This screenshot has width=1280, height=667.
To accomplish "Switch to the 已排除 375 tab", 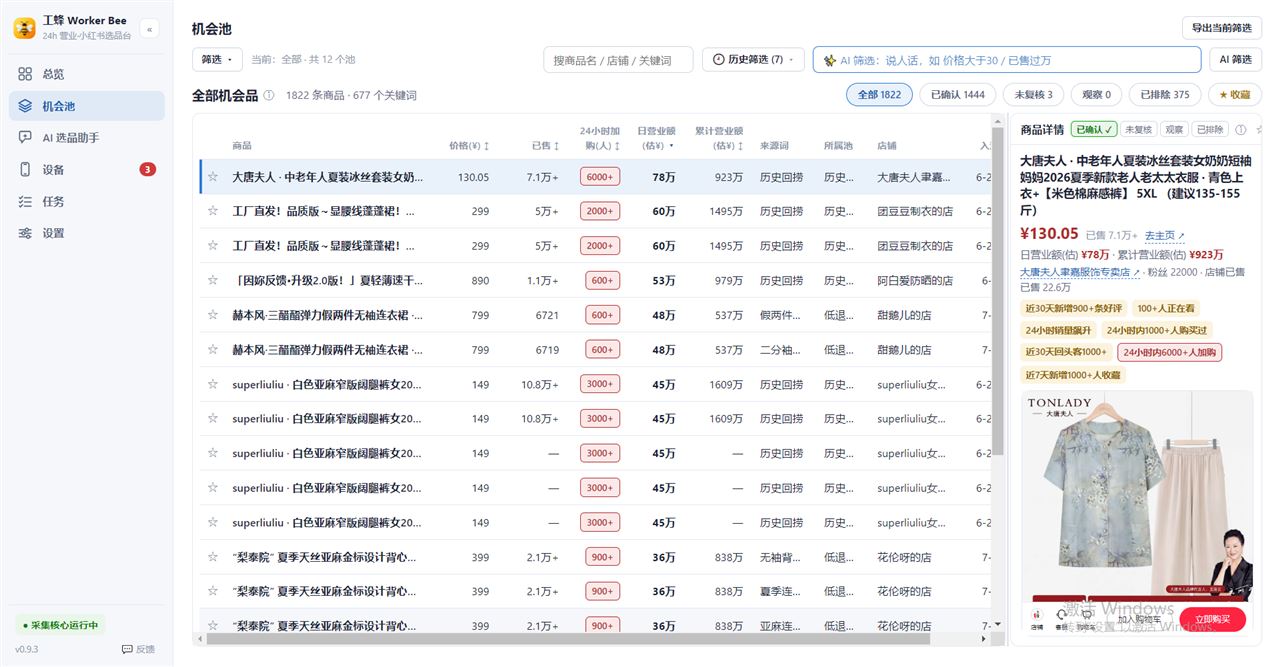I will pyautogui.click(x=1165, y=95).
